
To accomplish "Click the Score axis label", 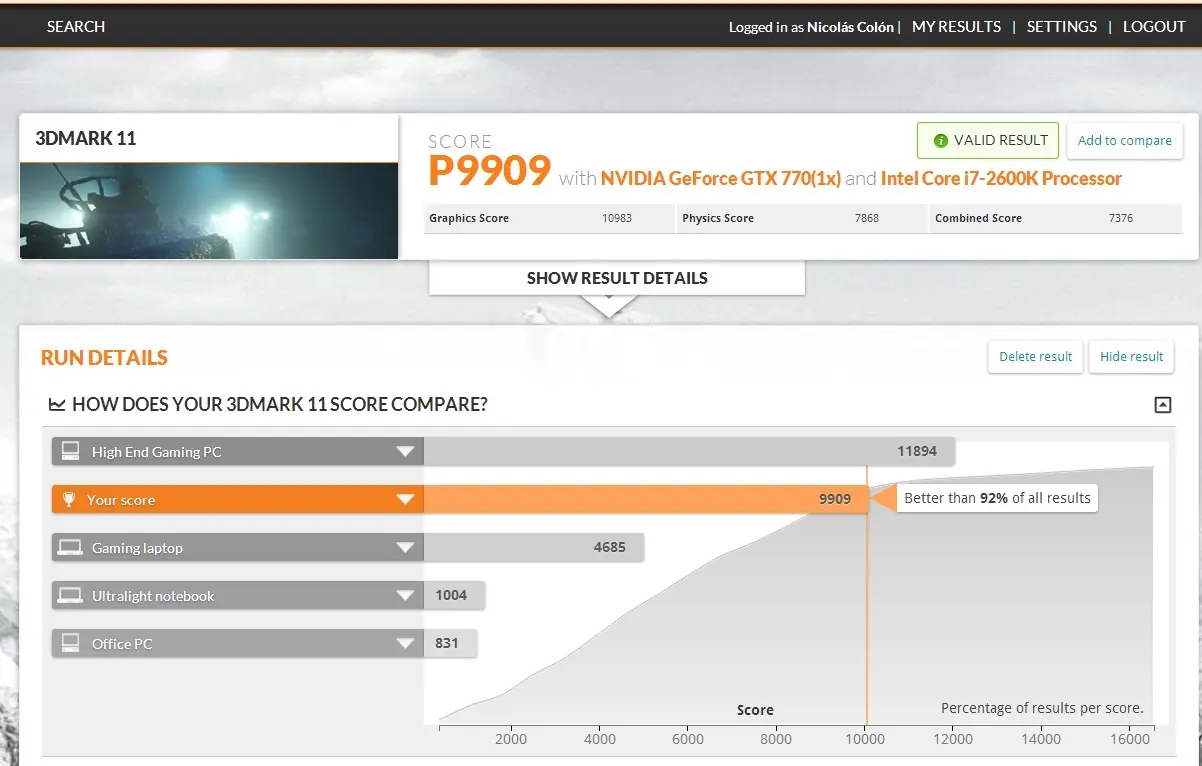I will pos(755,710).
